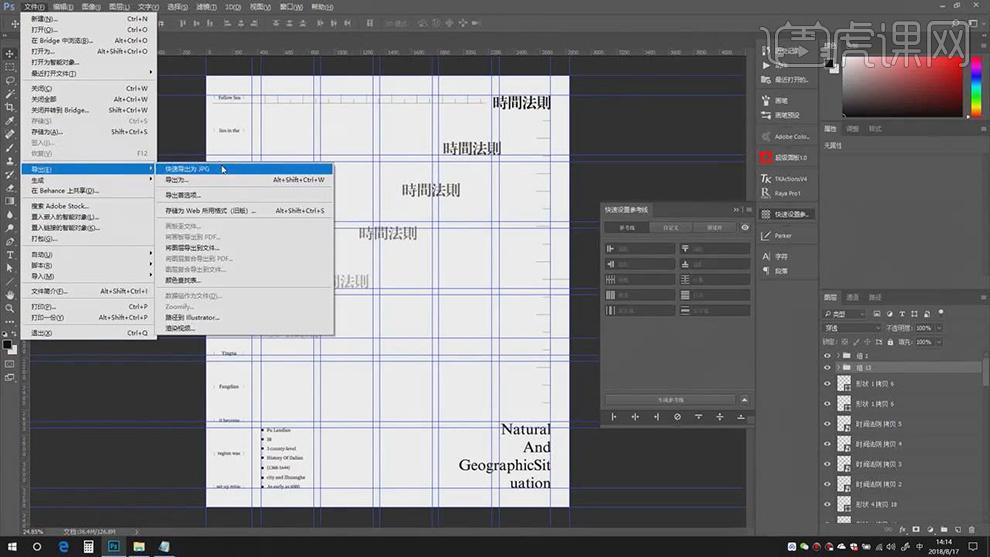
Task: Click 存储为 Web 所用格式 menu item
Action: pos(210,211)
